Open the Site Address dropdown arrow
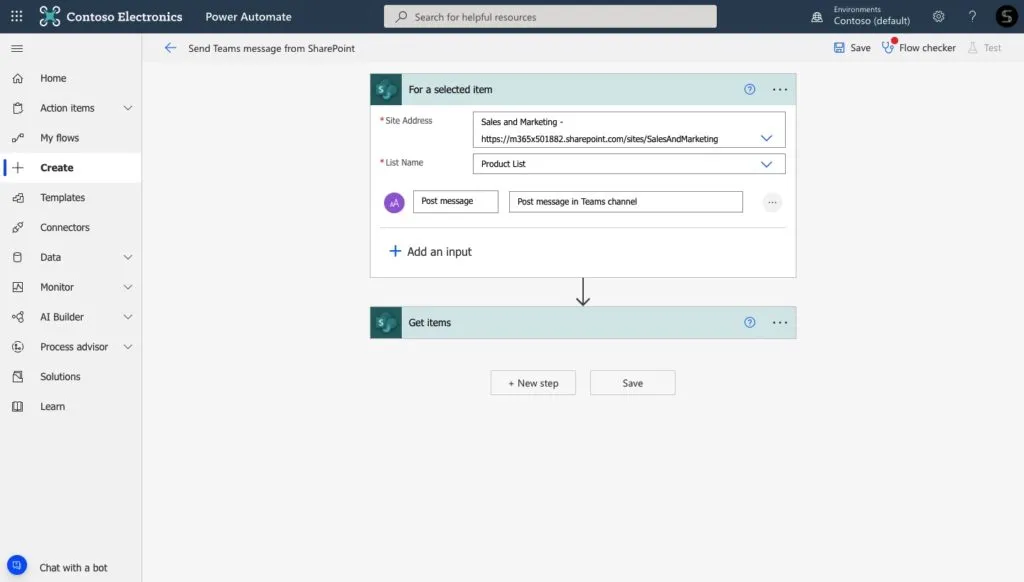The image size is (1024, 582). coord(767,138)
